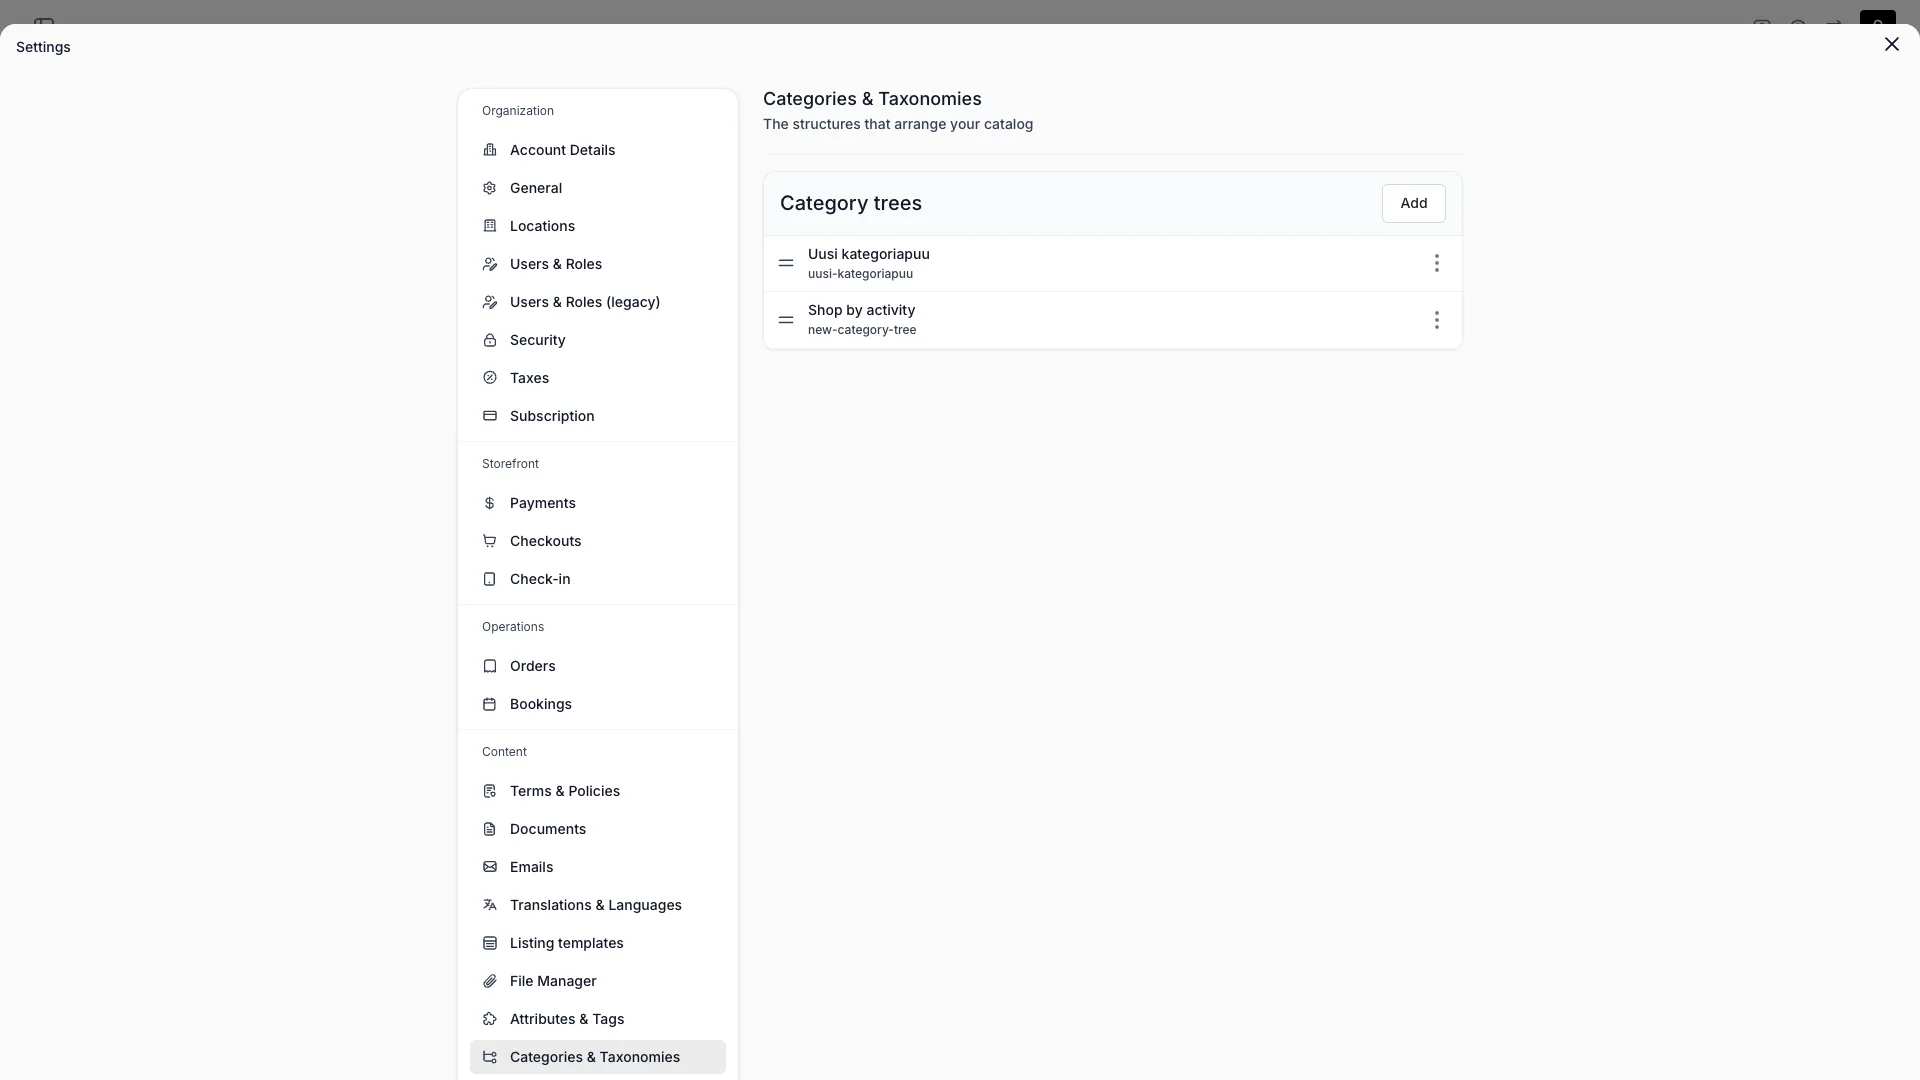Viewport: 1920px width, 1080px height.
Task: Open Terms & Policies settings
Action: 598,791
